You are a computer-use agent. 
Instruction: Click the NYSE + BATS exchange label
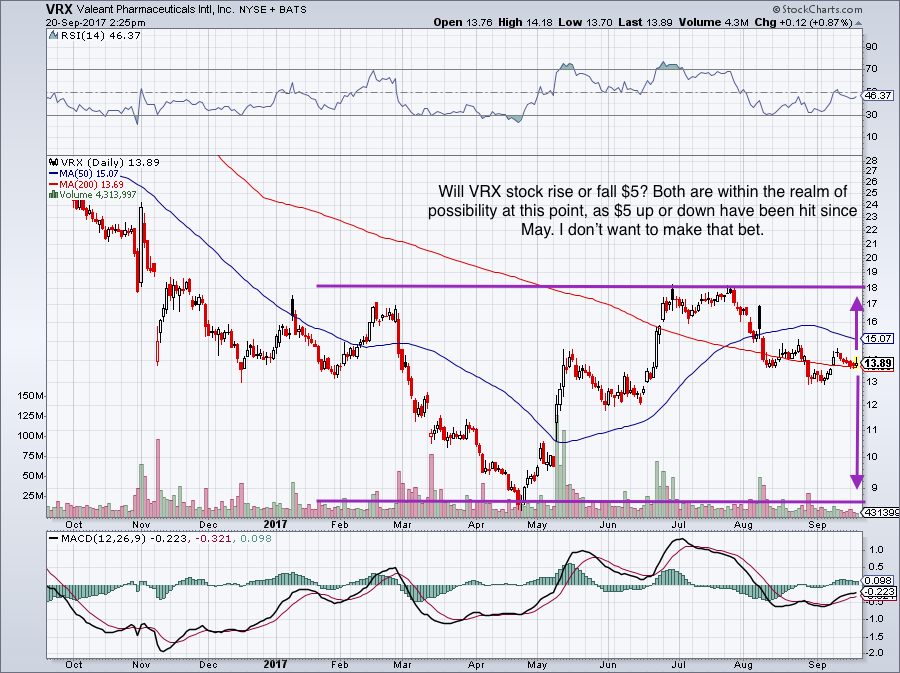point(271,10)
